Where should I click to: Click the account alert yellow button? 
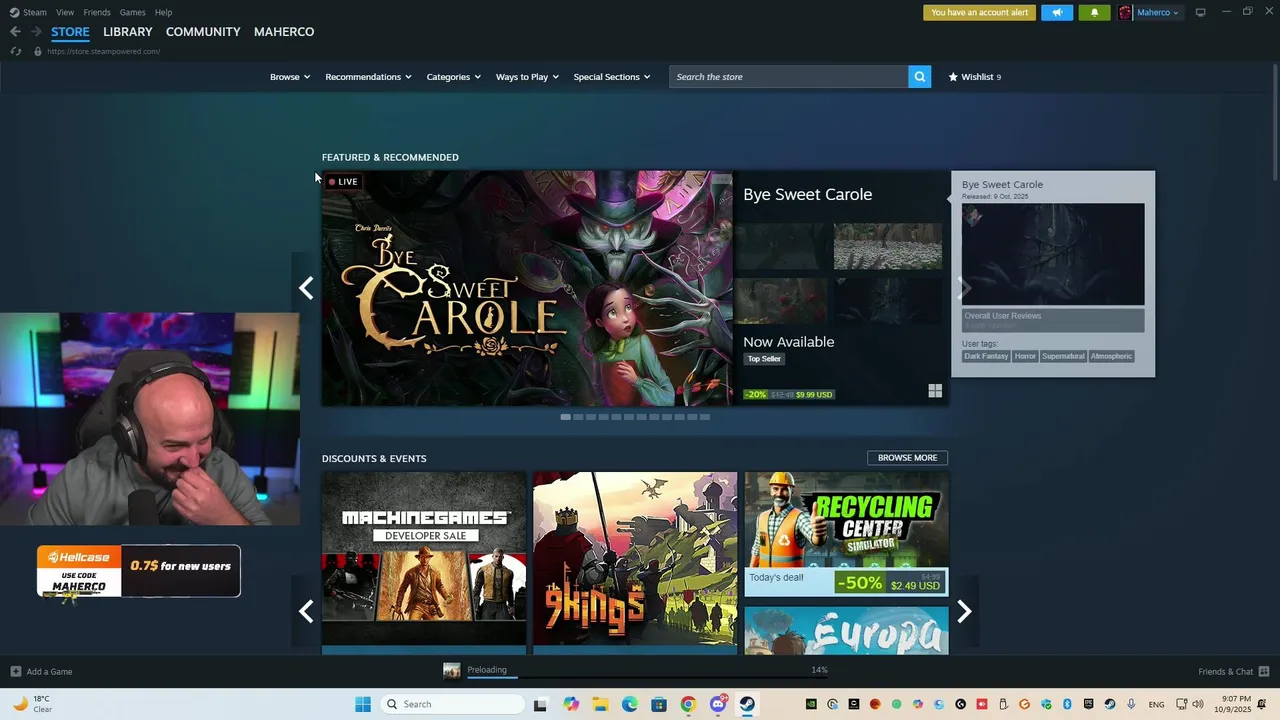pyautogui.click(x=979, y=13)
